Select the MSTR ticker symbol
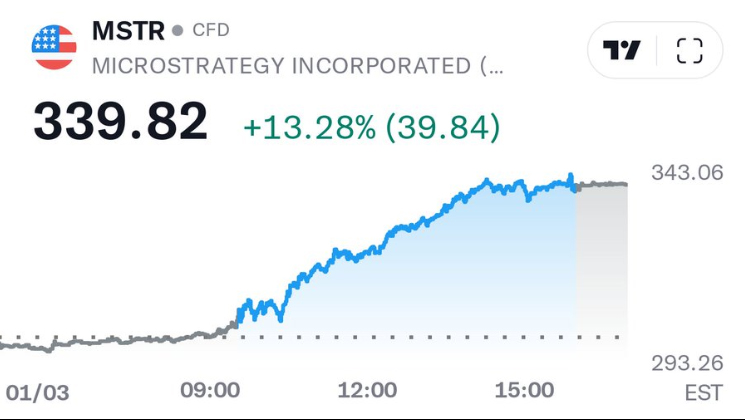This screenshot has width=745, height=420. tap(127, 30)
